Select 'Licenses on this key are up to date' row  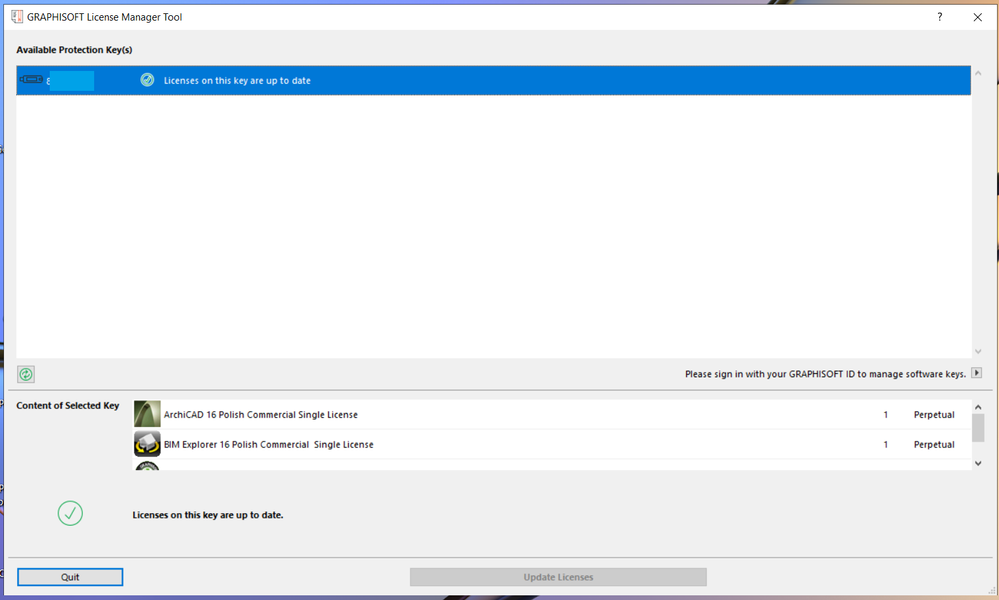point(493,80)
